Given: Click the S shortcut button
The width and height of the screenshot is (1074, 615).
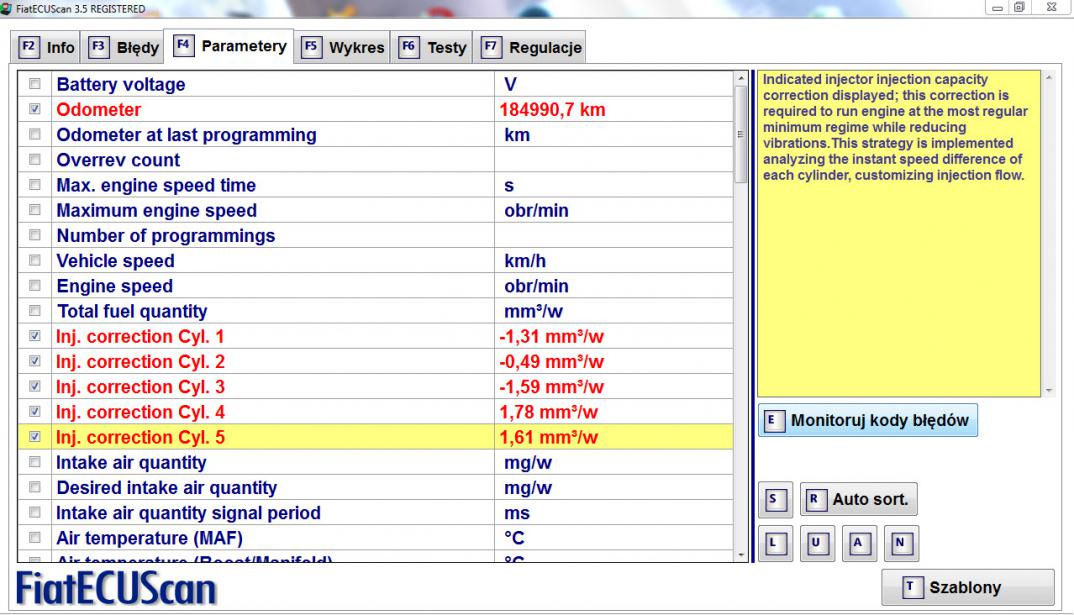Looking at the screenshot, I should coord(775,499).
